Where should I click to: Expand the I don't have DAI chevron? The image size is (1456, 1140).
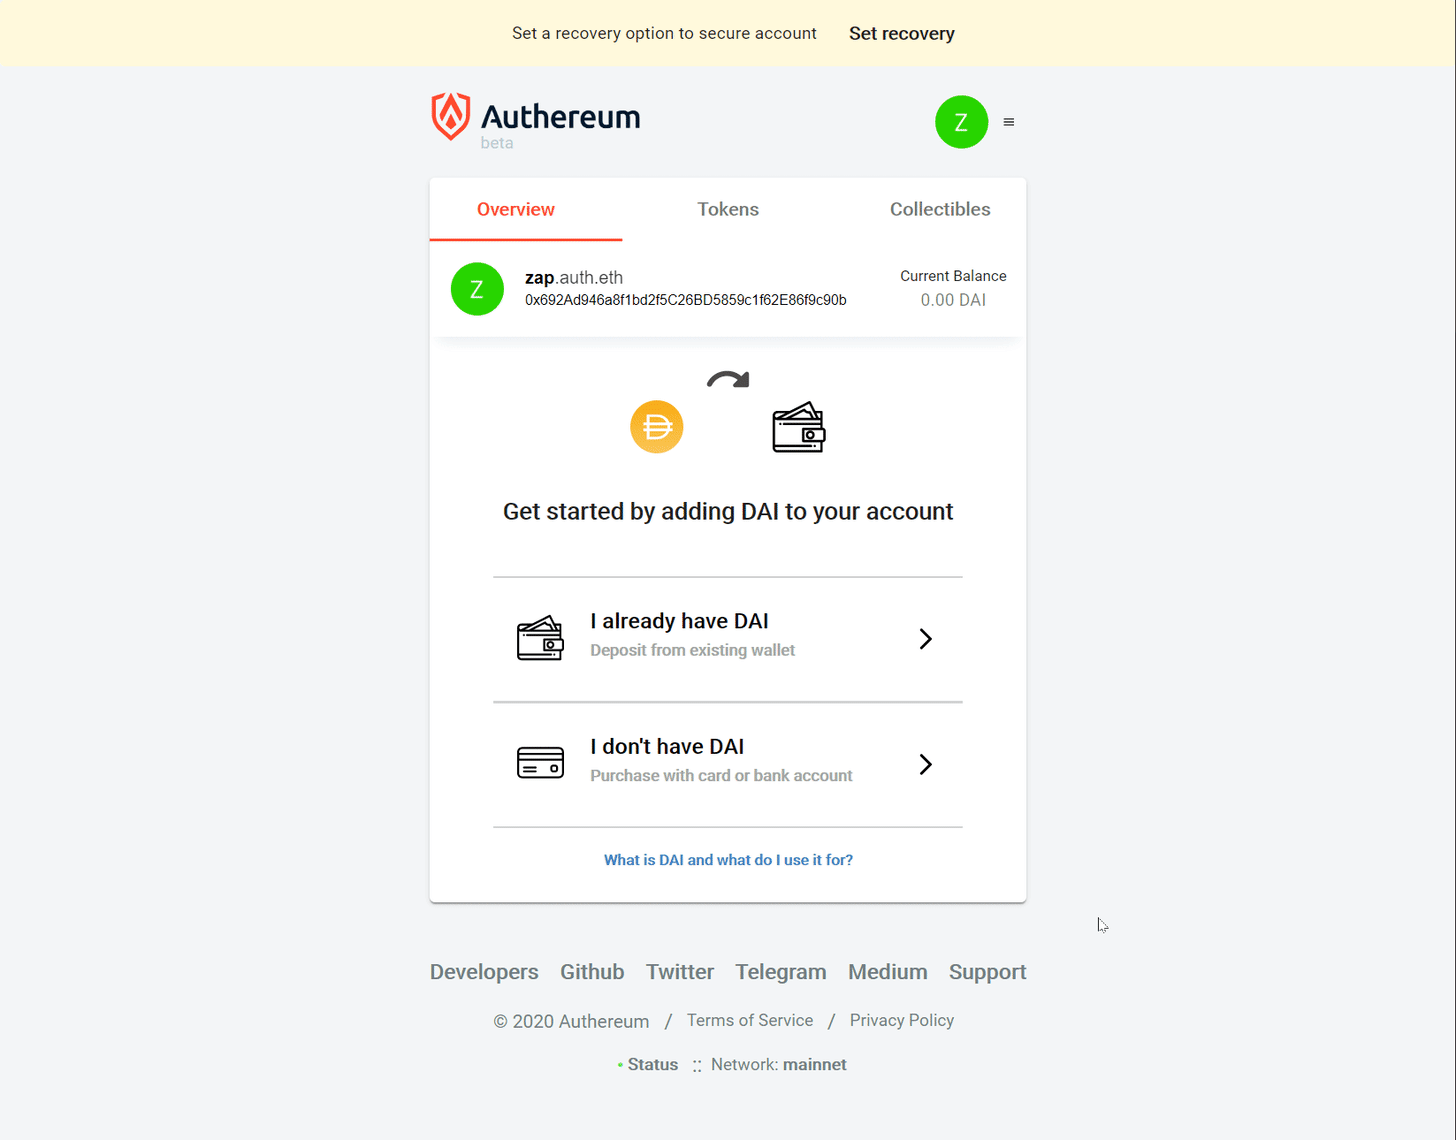coord(926,764)
